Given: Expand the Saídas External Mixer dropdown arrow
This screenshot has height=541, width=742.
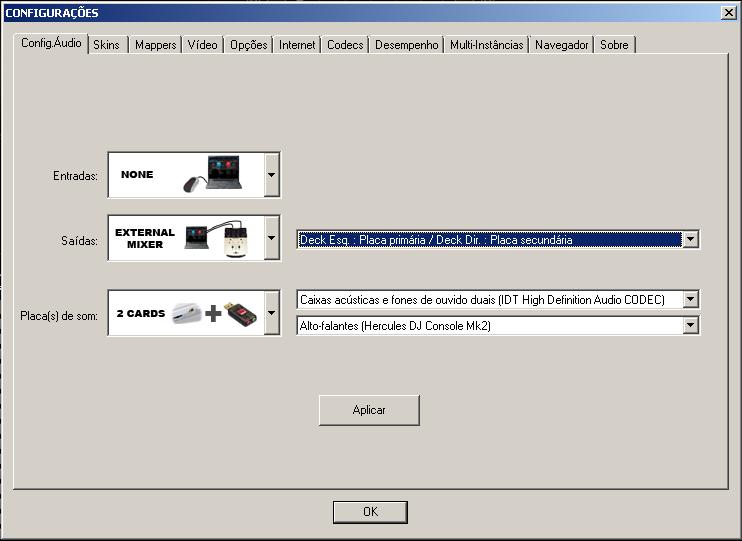Looking at the screenshot, I should click(272, 238).
